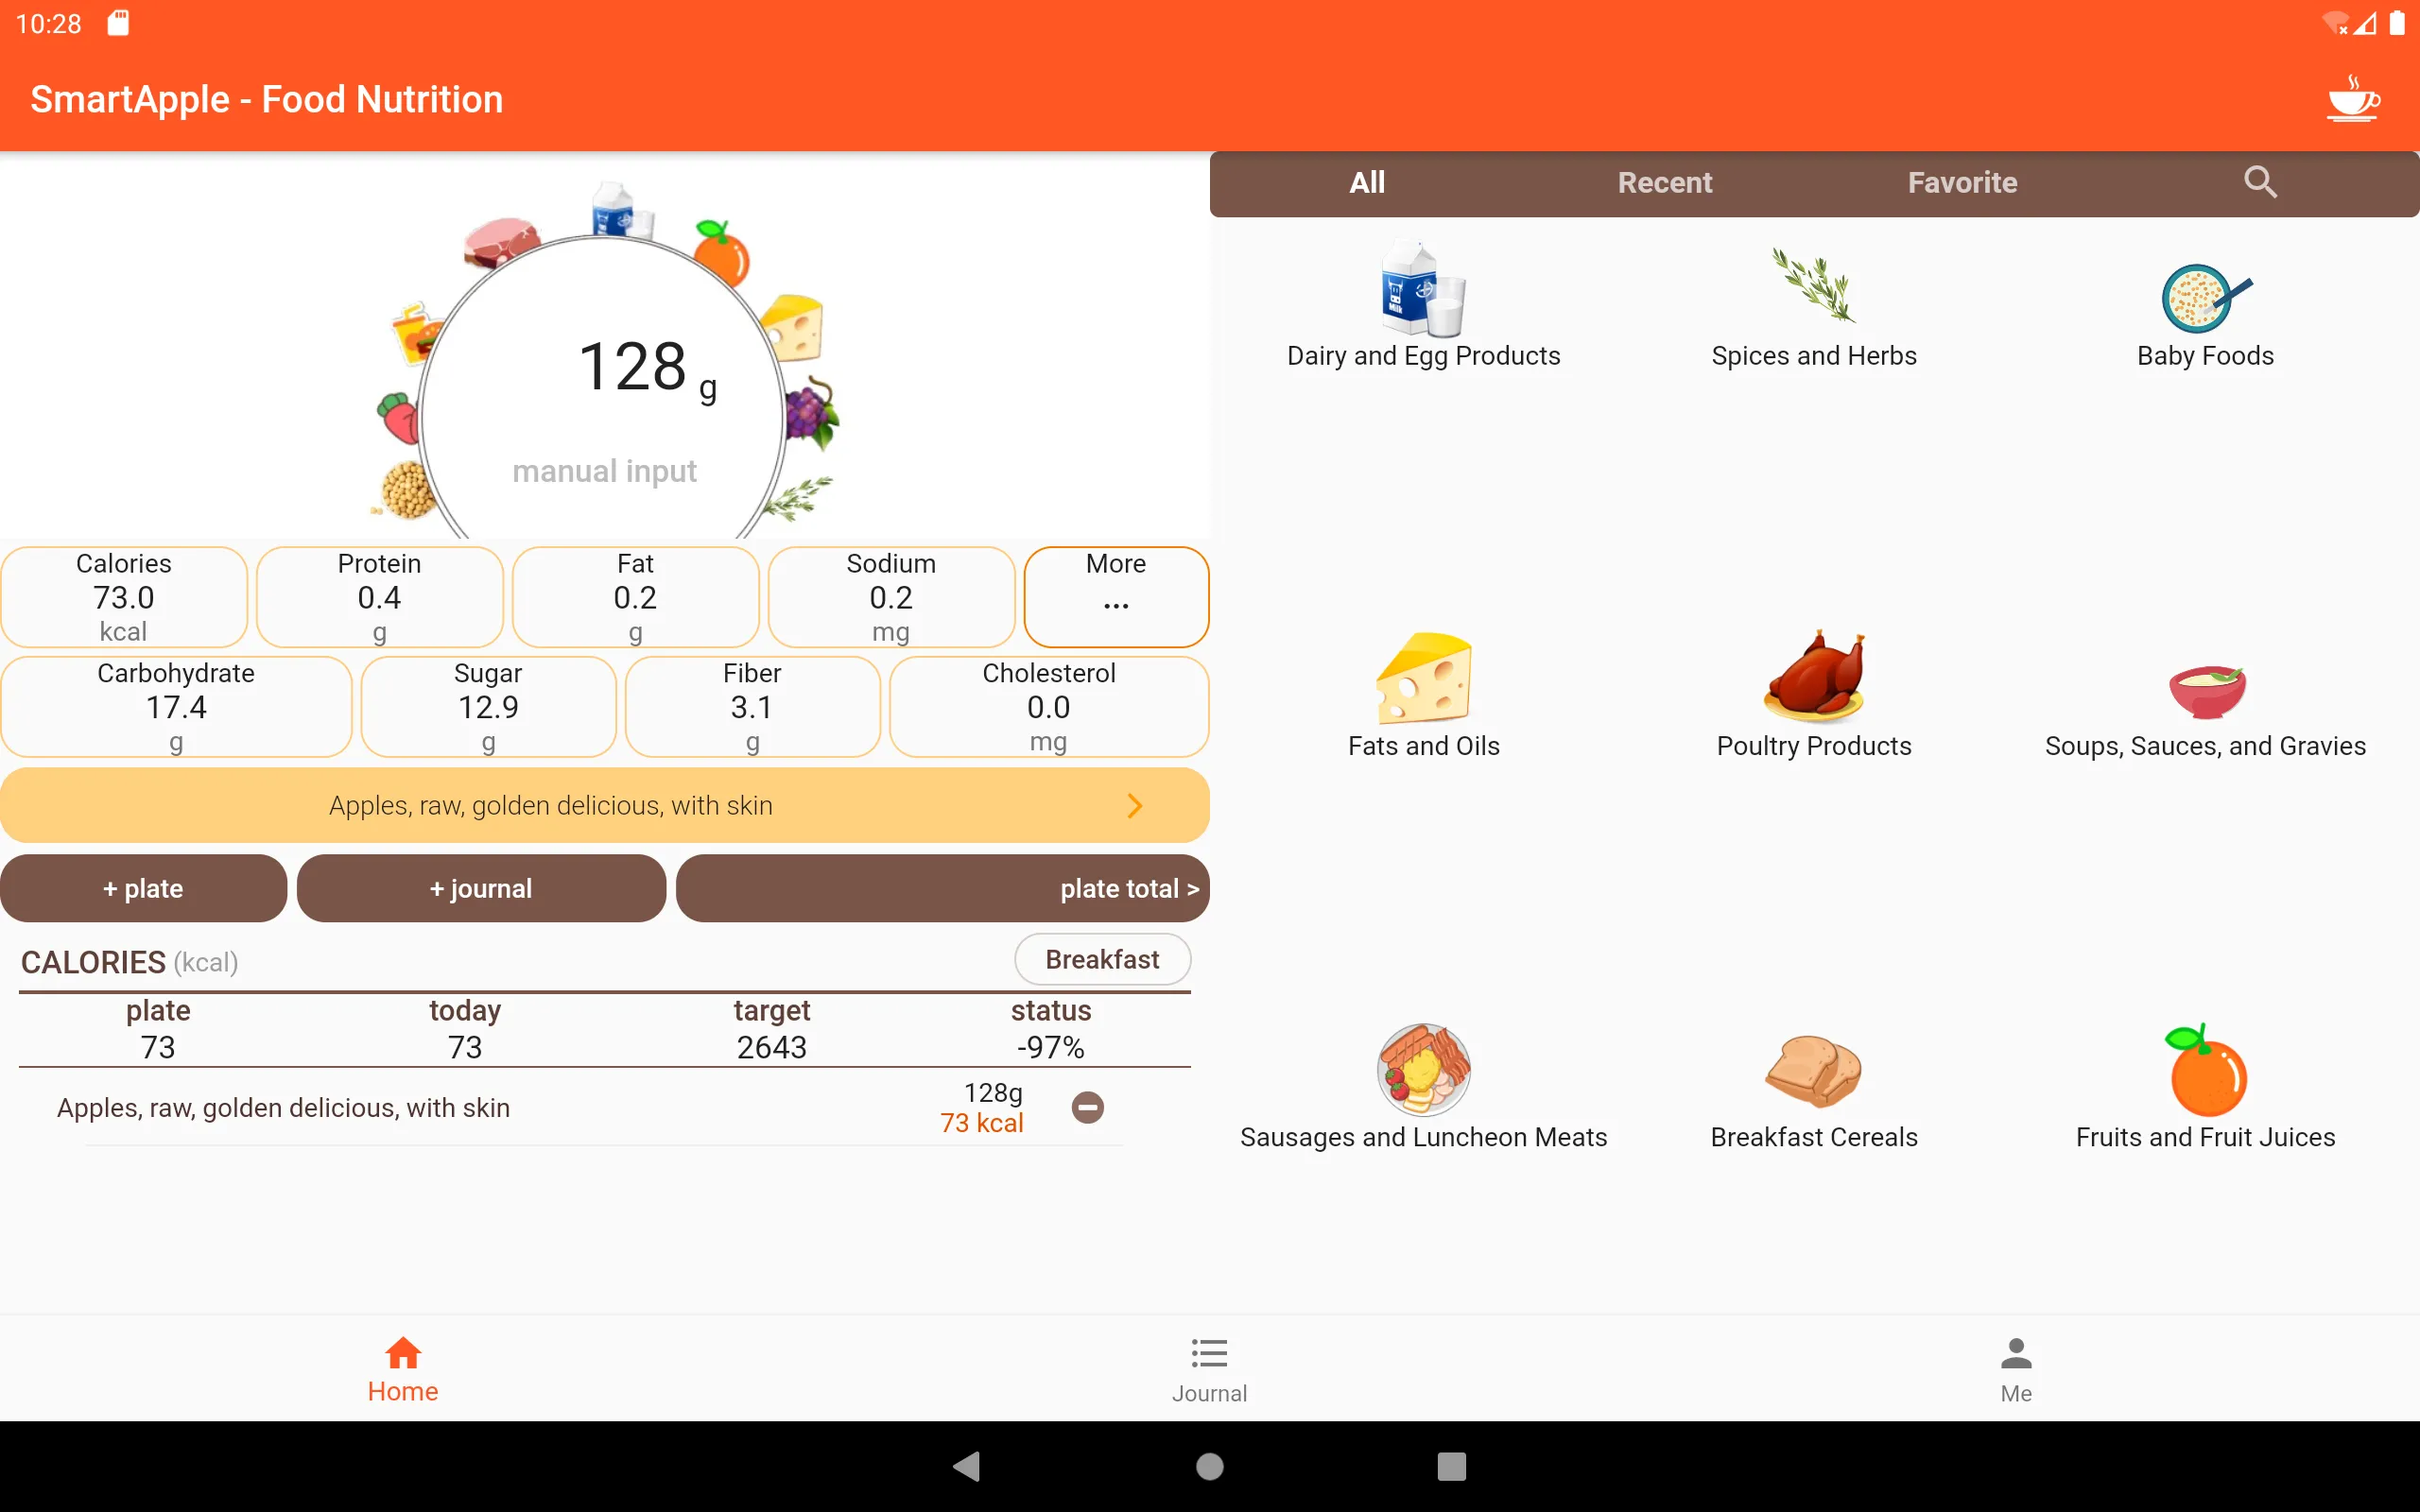View plate total breakdown

coord(942,888)
